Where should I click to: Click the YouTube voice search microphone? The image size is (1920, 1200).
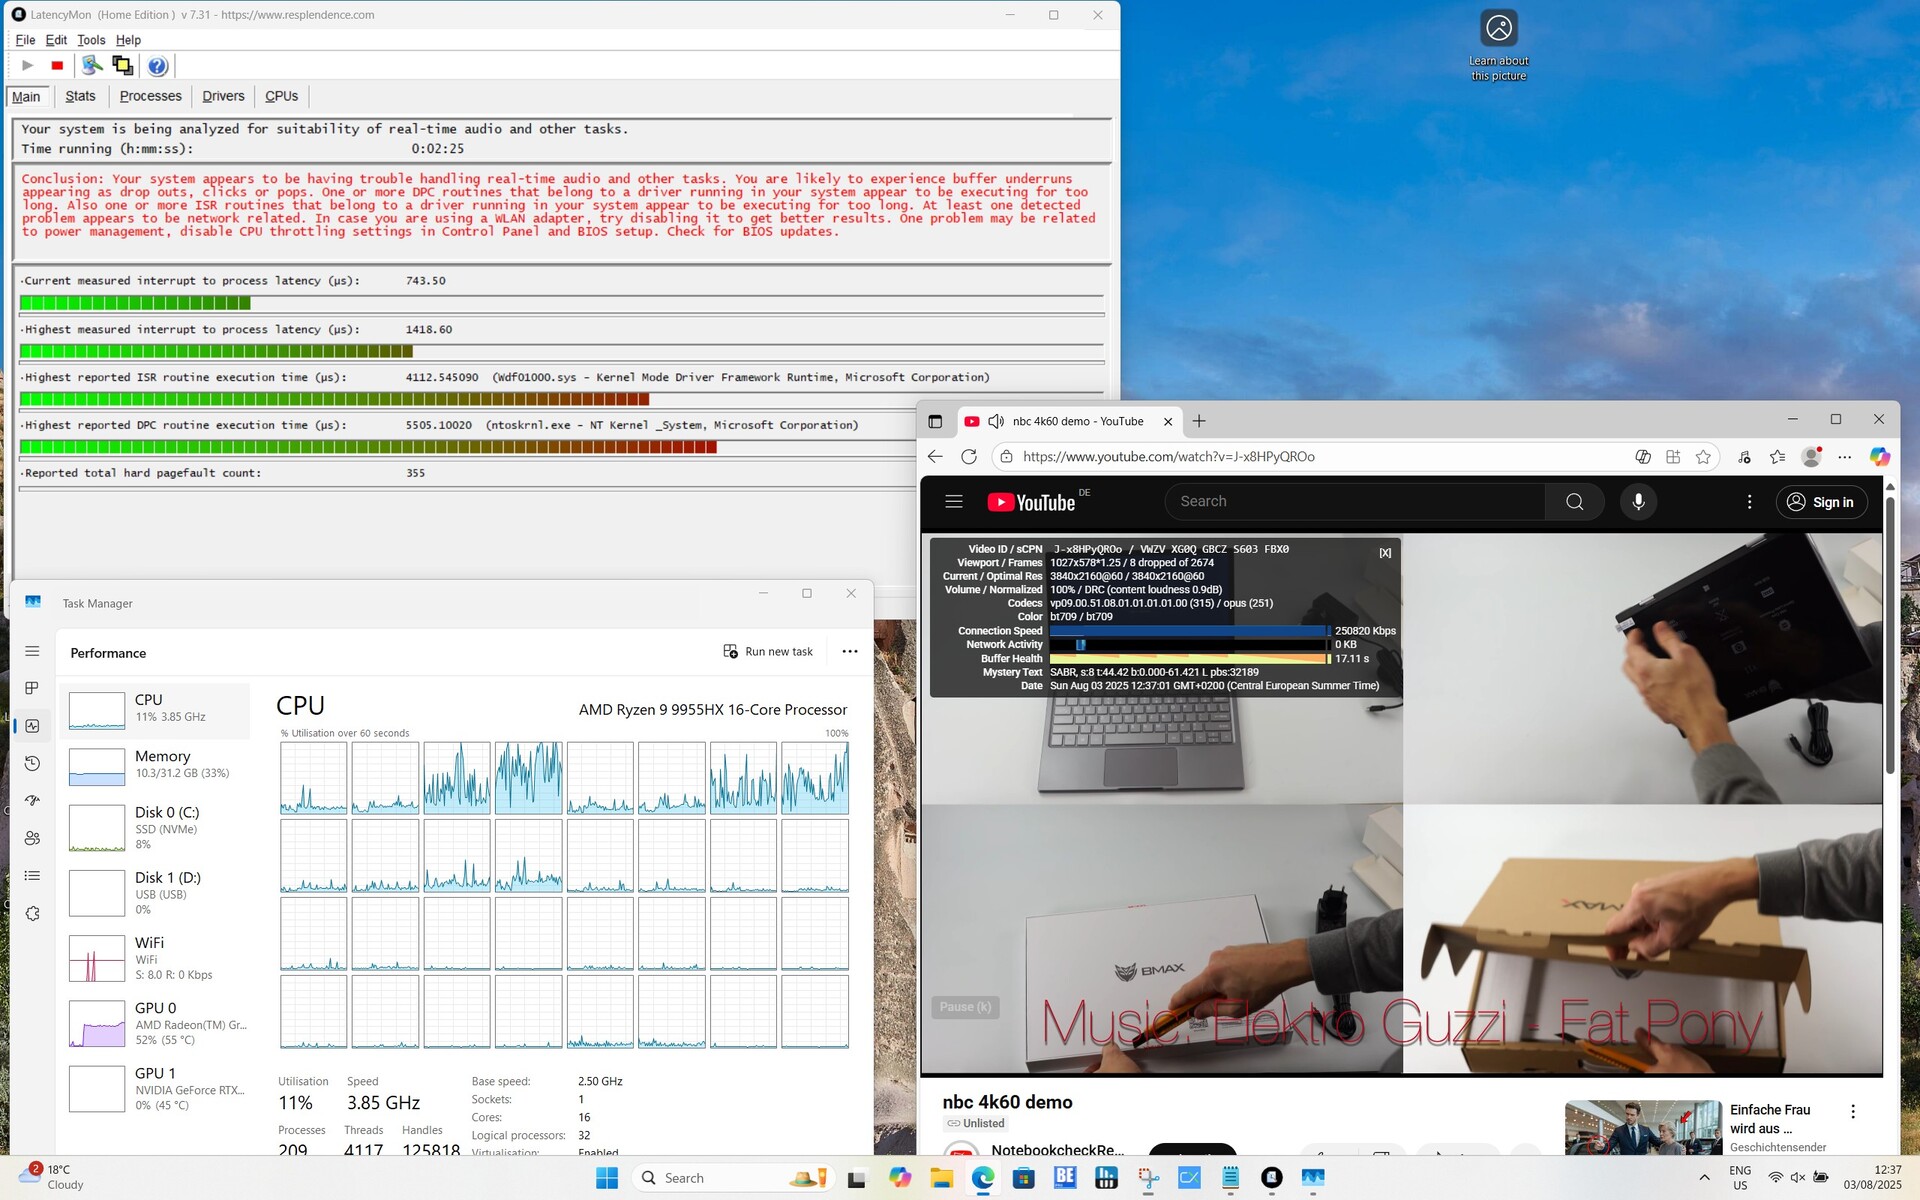pyautogui.click(x=1638, y=502)
